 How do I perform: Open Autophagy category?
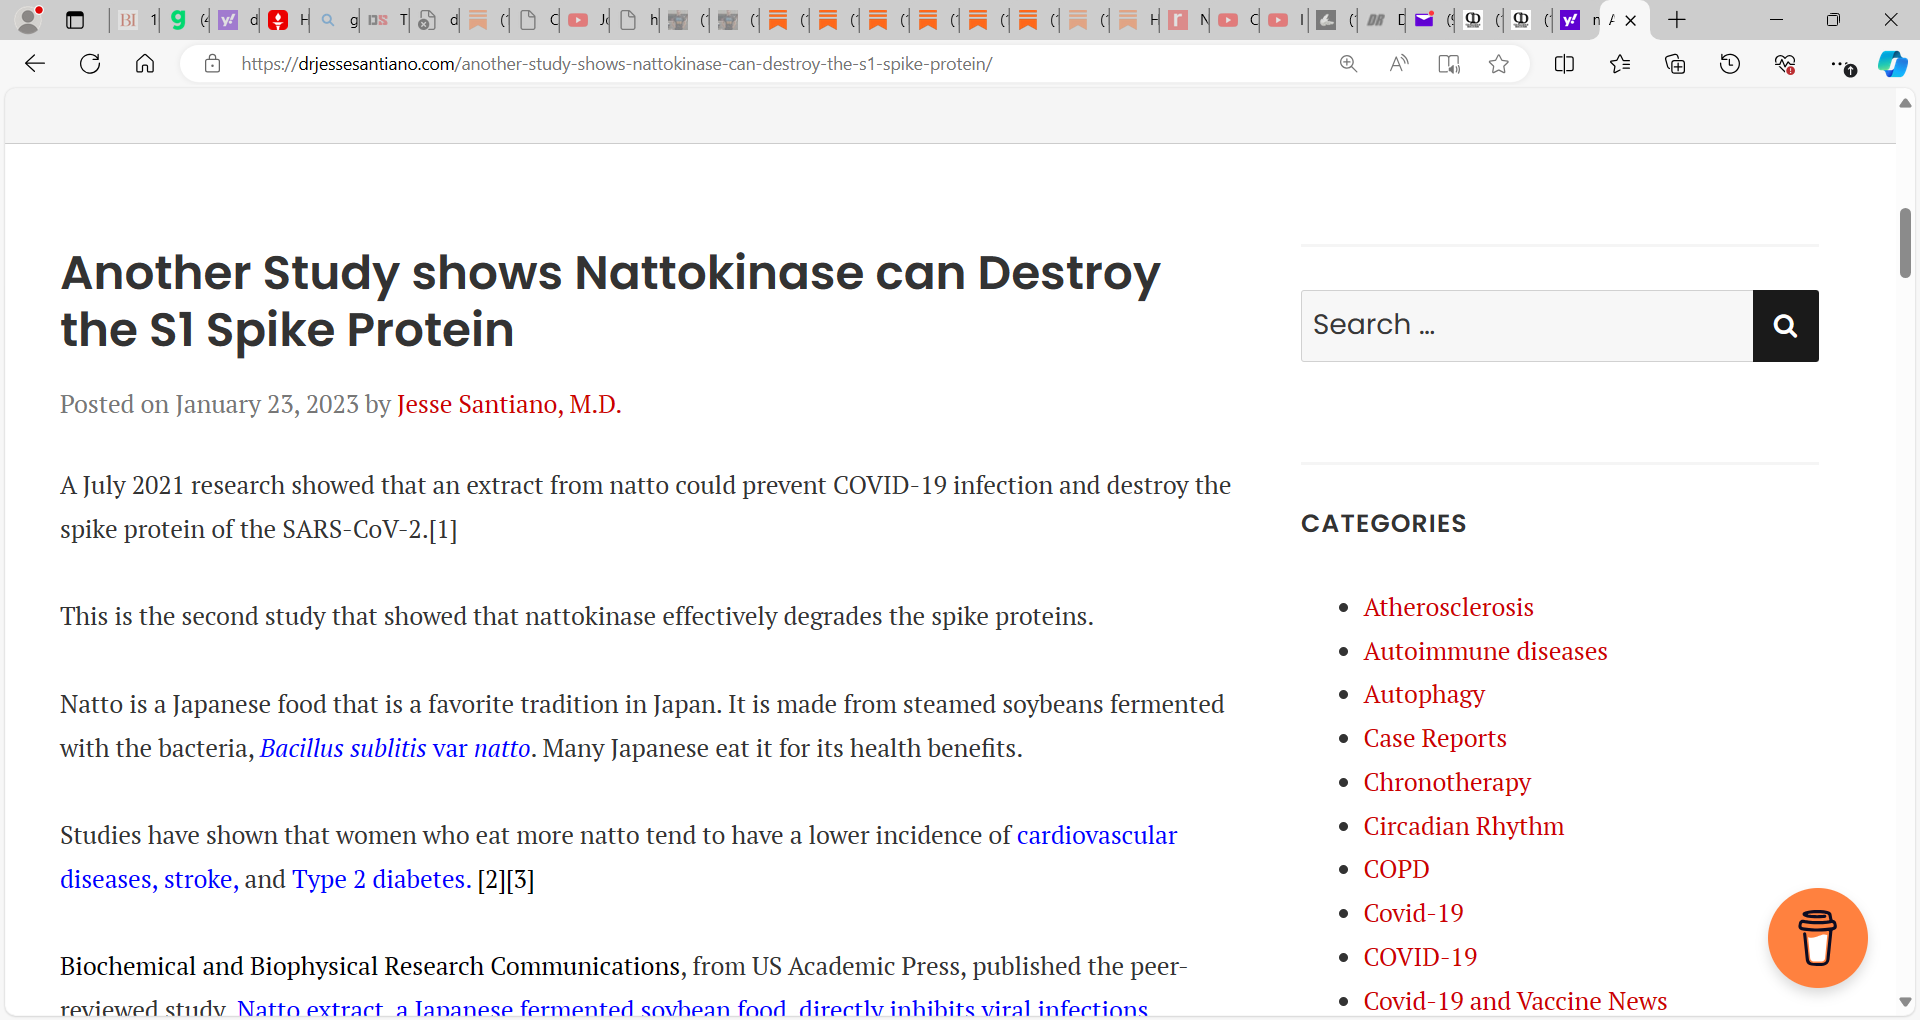pyautogui.click(x=1424, y=694)
